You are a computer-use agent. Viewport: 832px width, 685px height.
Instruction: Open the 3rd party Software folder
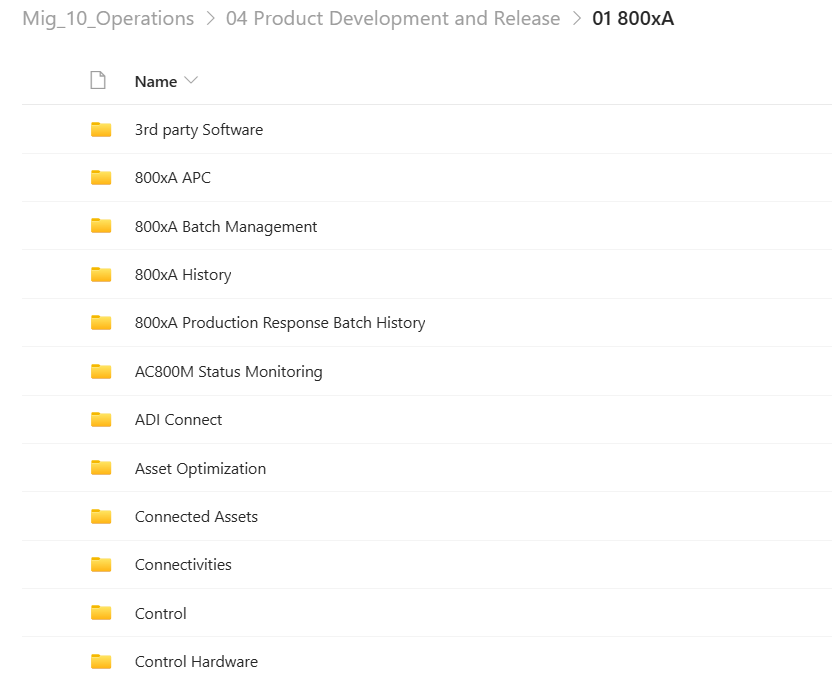click(199, 130)
